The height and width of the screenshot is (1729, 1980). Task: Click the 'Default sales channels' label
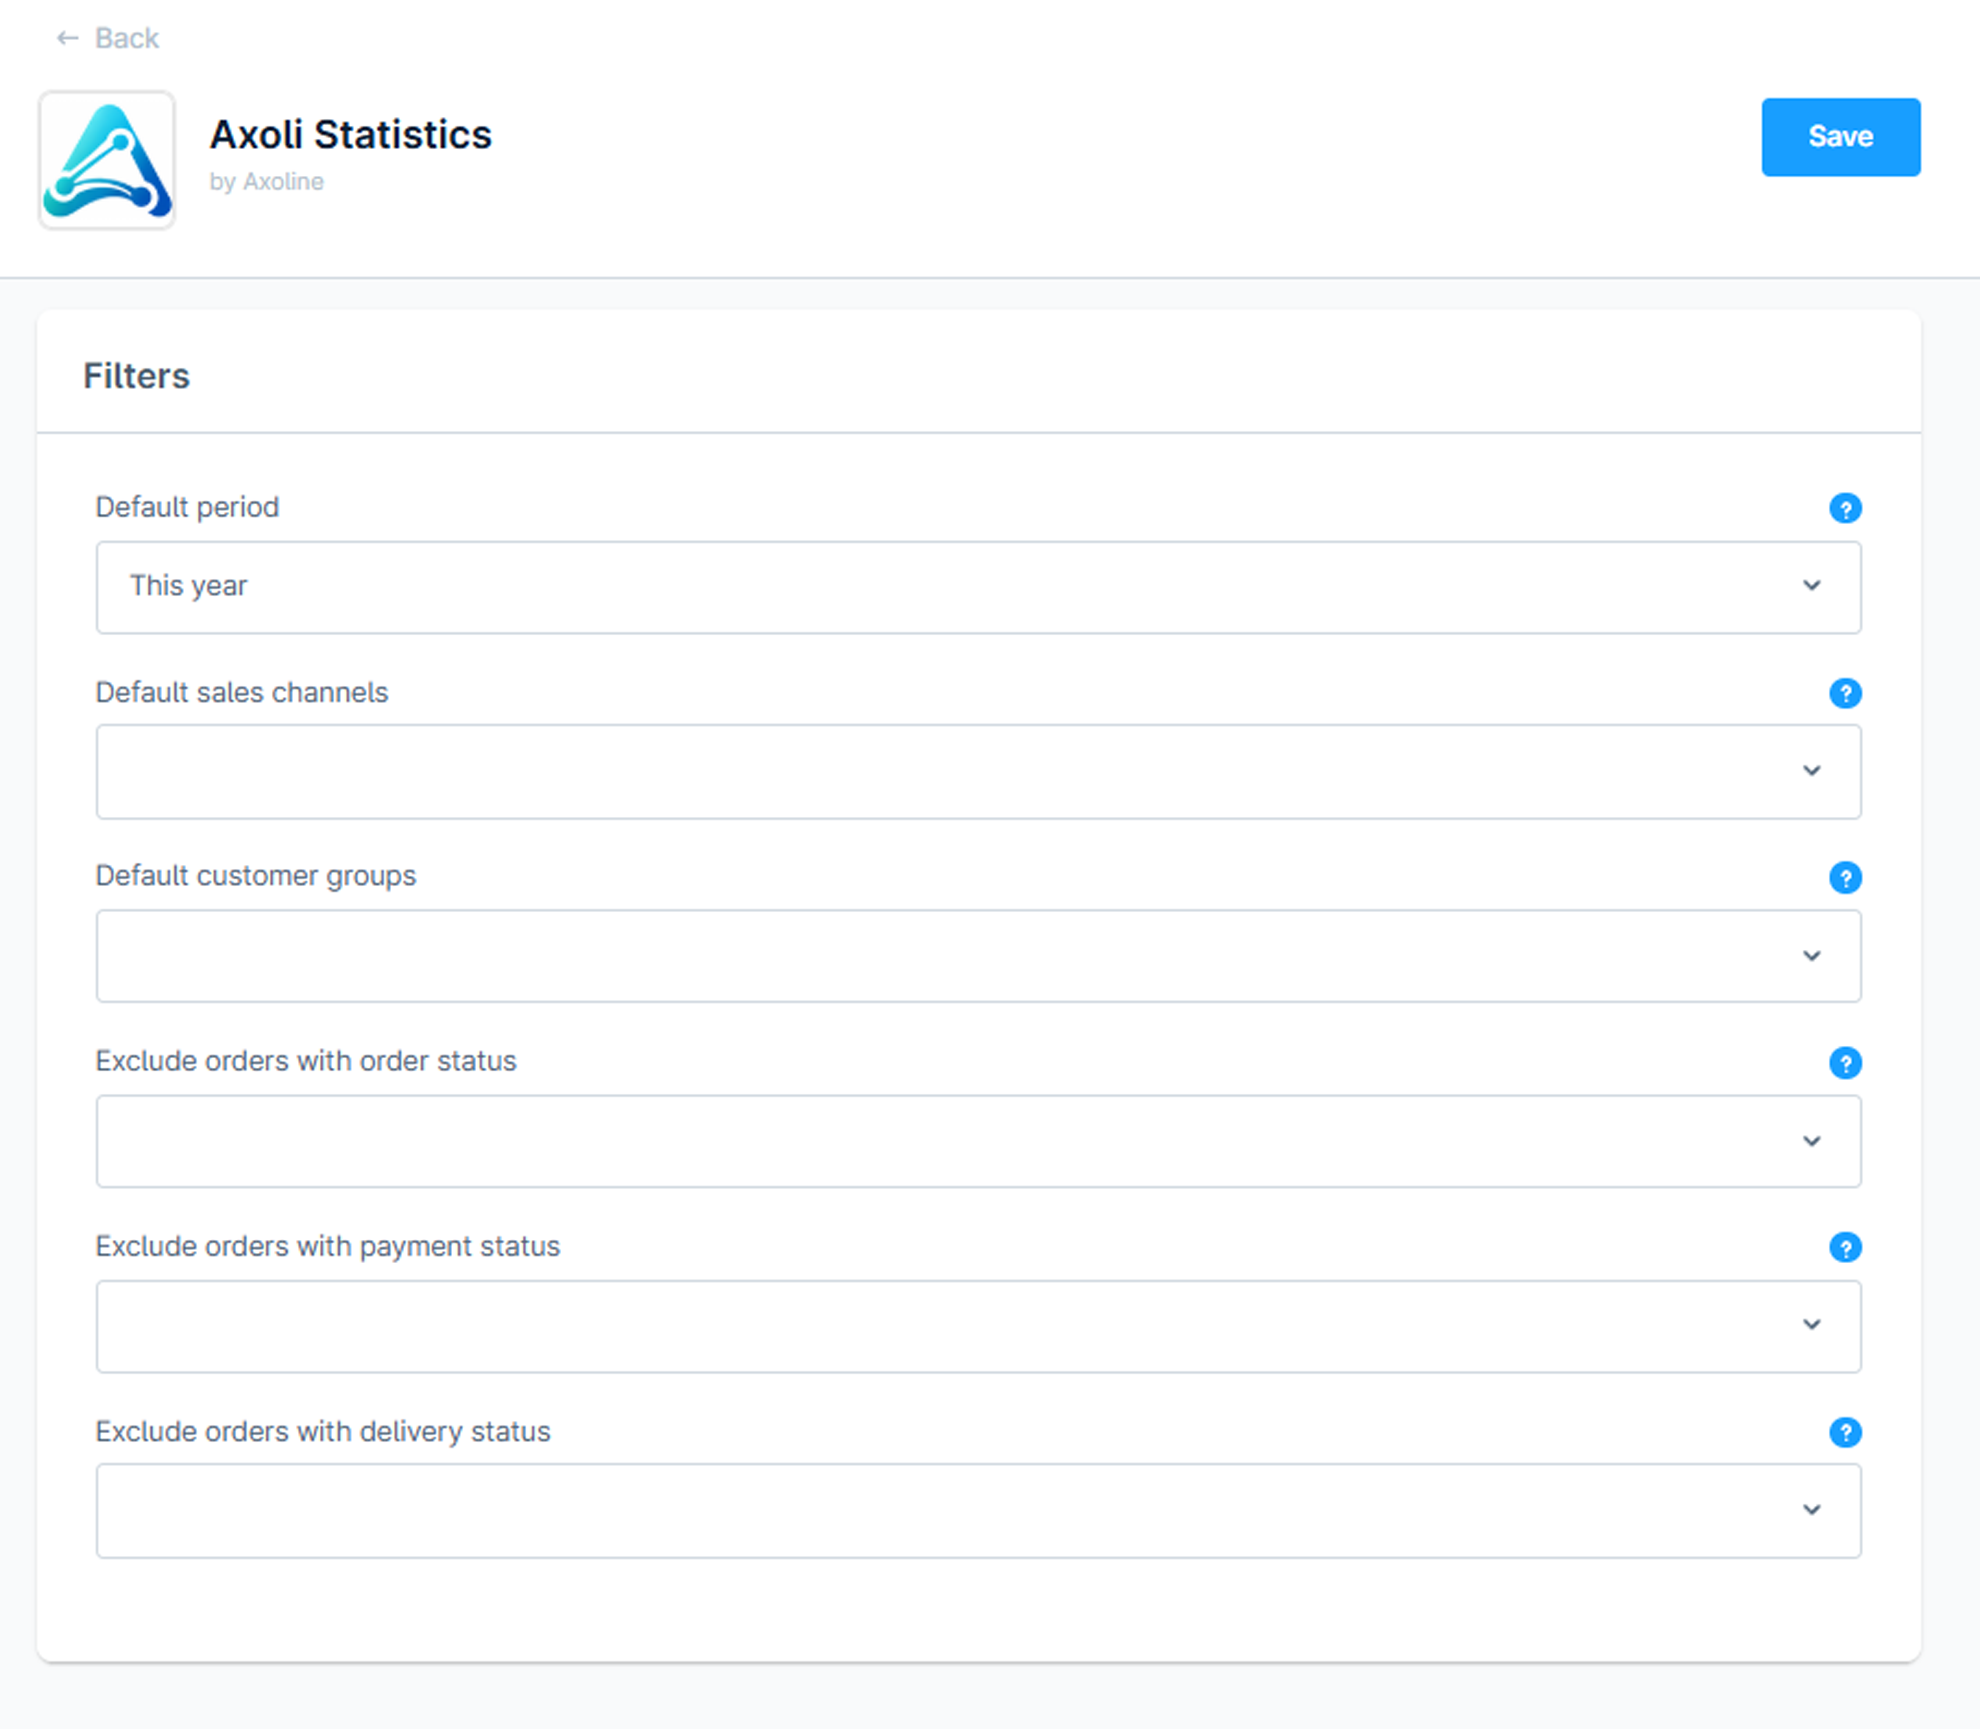pyautogui.click(x=241, y=692)
